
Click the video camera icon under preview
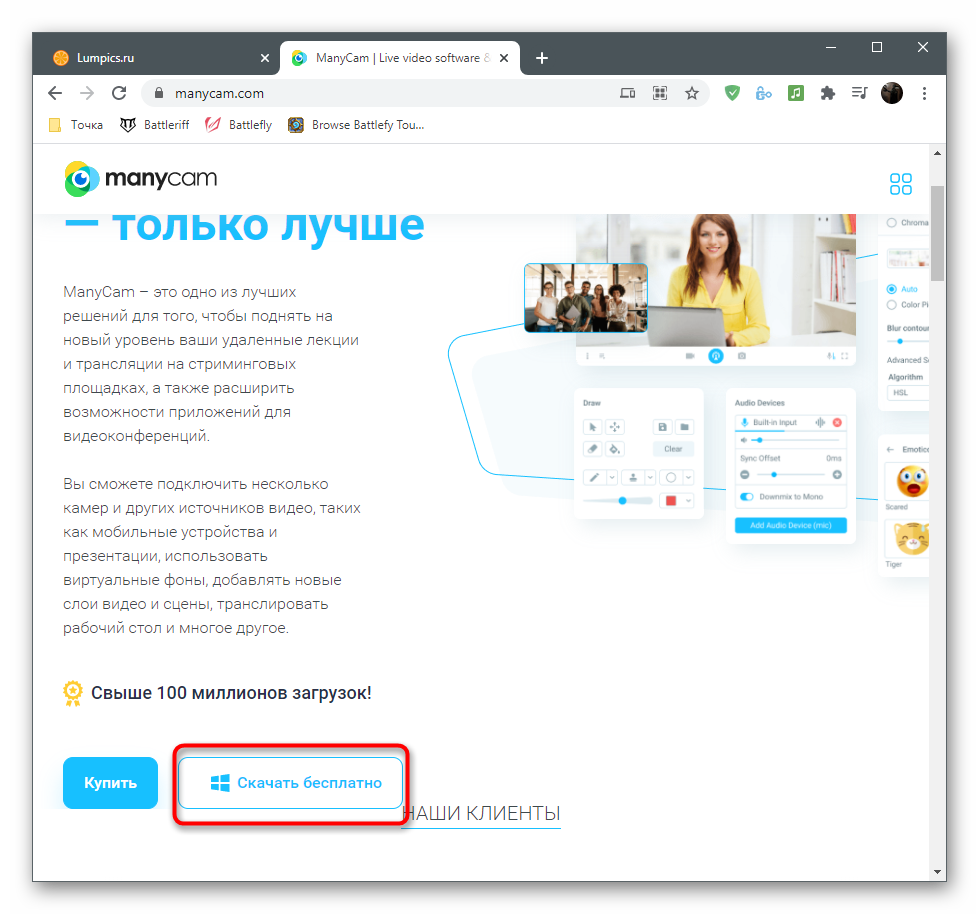coord(690,356)
